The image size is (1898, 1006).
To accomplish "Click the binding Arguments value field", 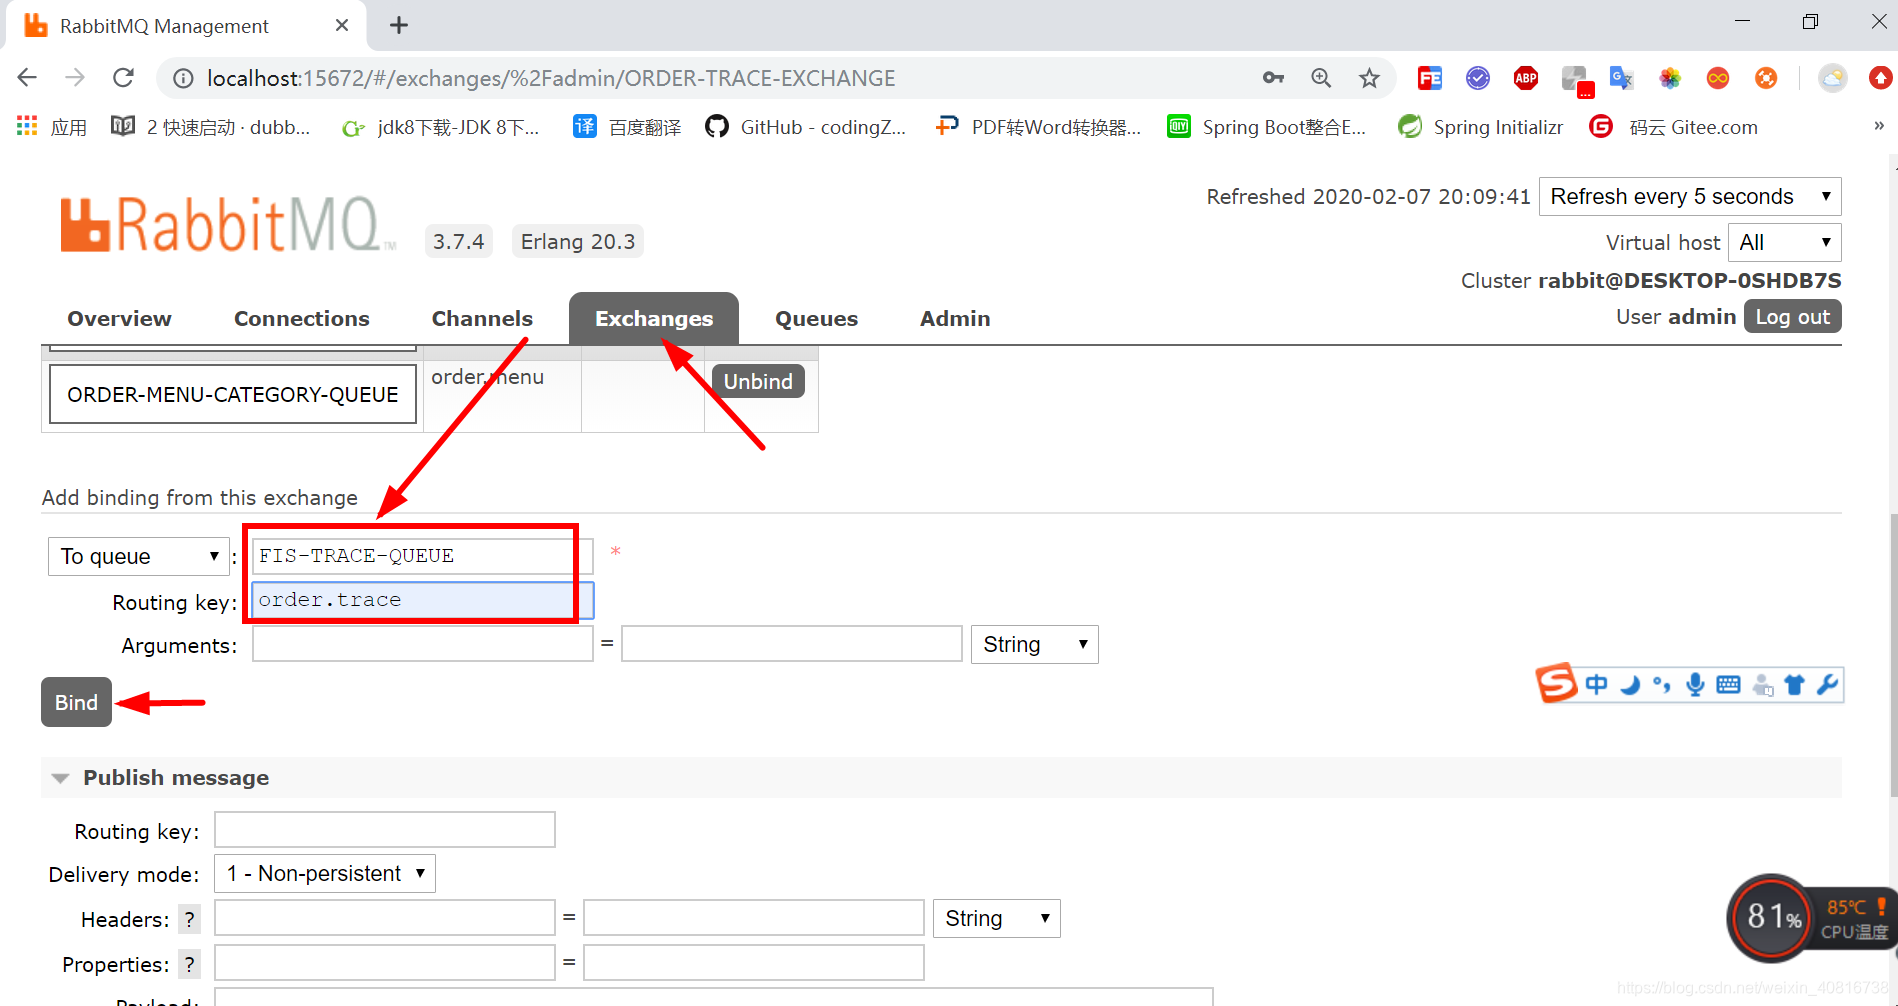I will coord(792,645).
